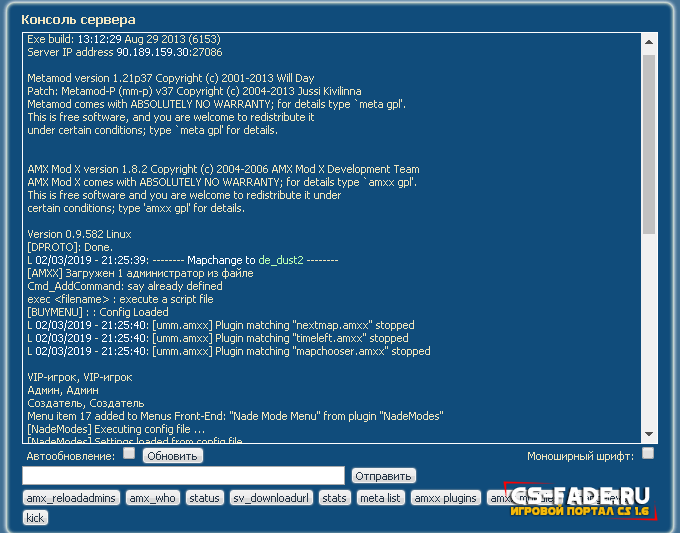Click the sv_downloadurl command button
The height and width of the screenshot is (533, 680).
pyautogui.click(x=271, y=498)
